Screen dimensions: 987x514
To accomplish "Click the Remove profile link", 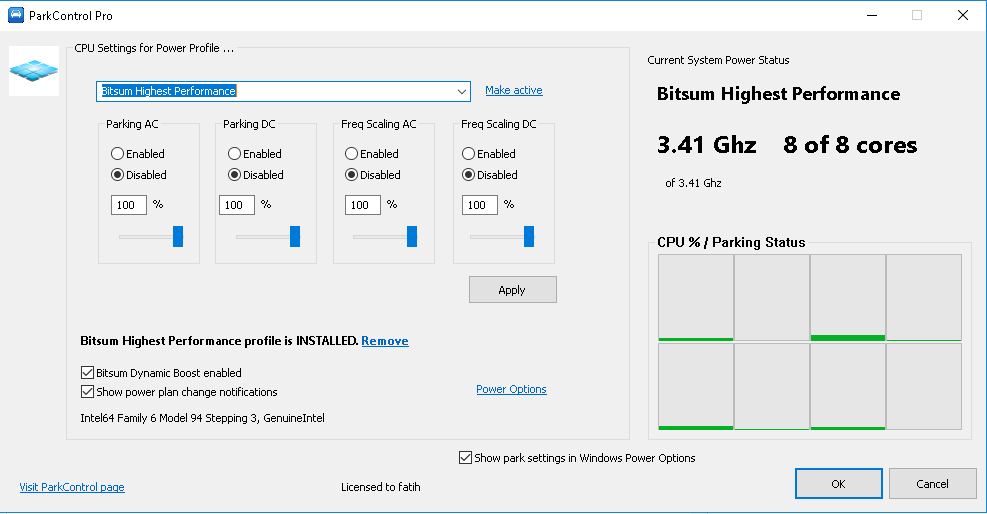I will [385, 341].
